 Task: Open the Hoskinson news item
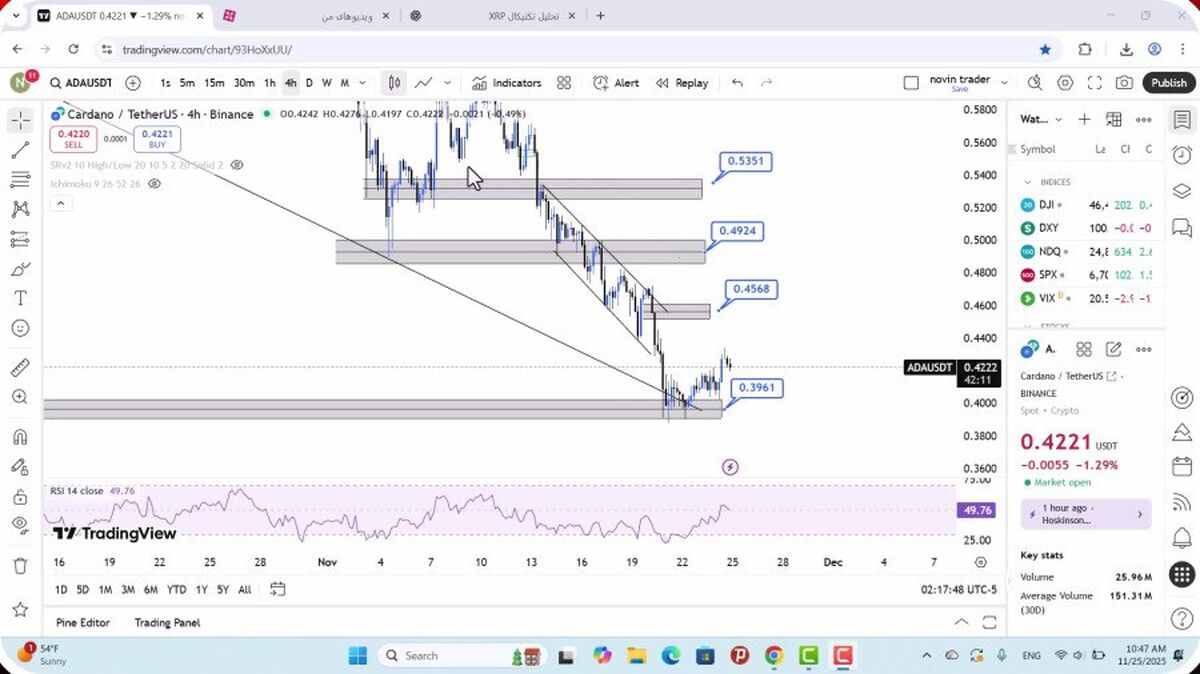click(1086, 514)
